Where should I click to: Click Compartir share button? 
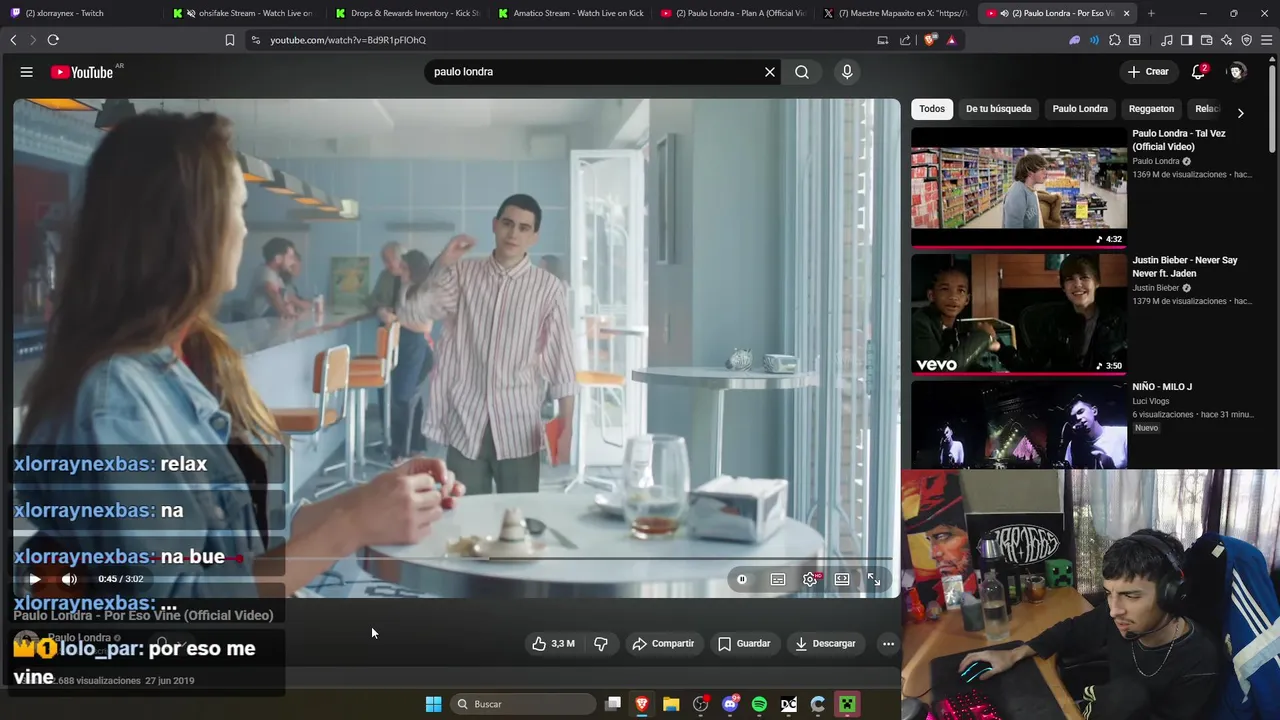[x=663, y=644]
